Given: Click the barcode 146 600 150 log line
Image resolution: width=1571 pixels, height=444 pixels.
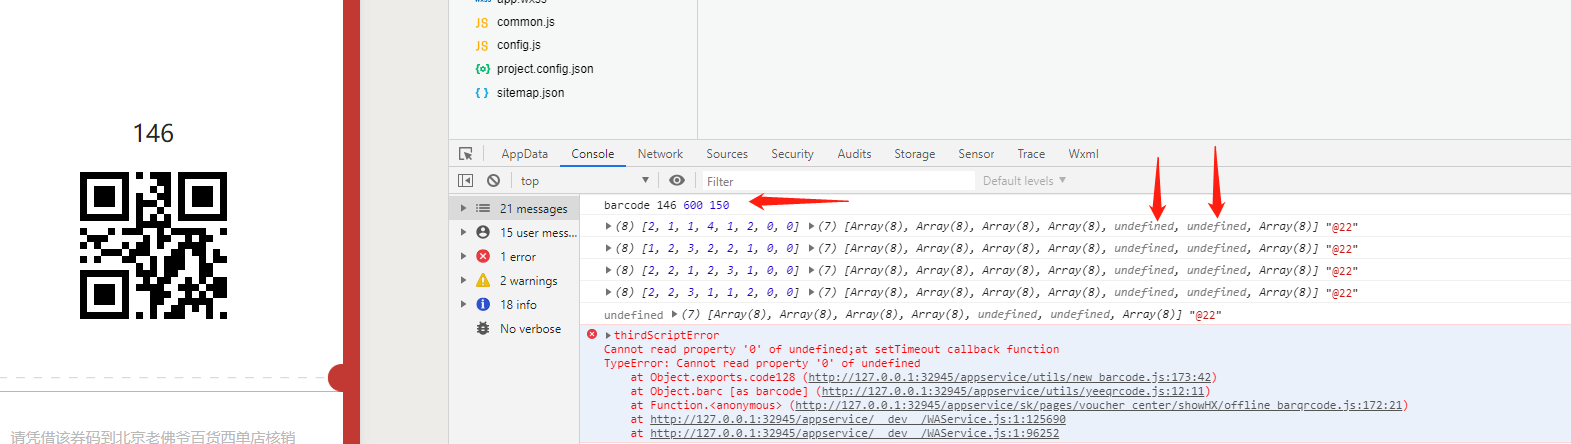Looking at the screenshot, I should [x=667, y=205].
